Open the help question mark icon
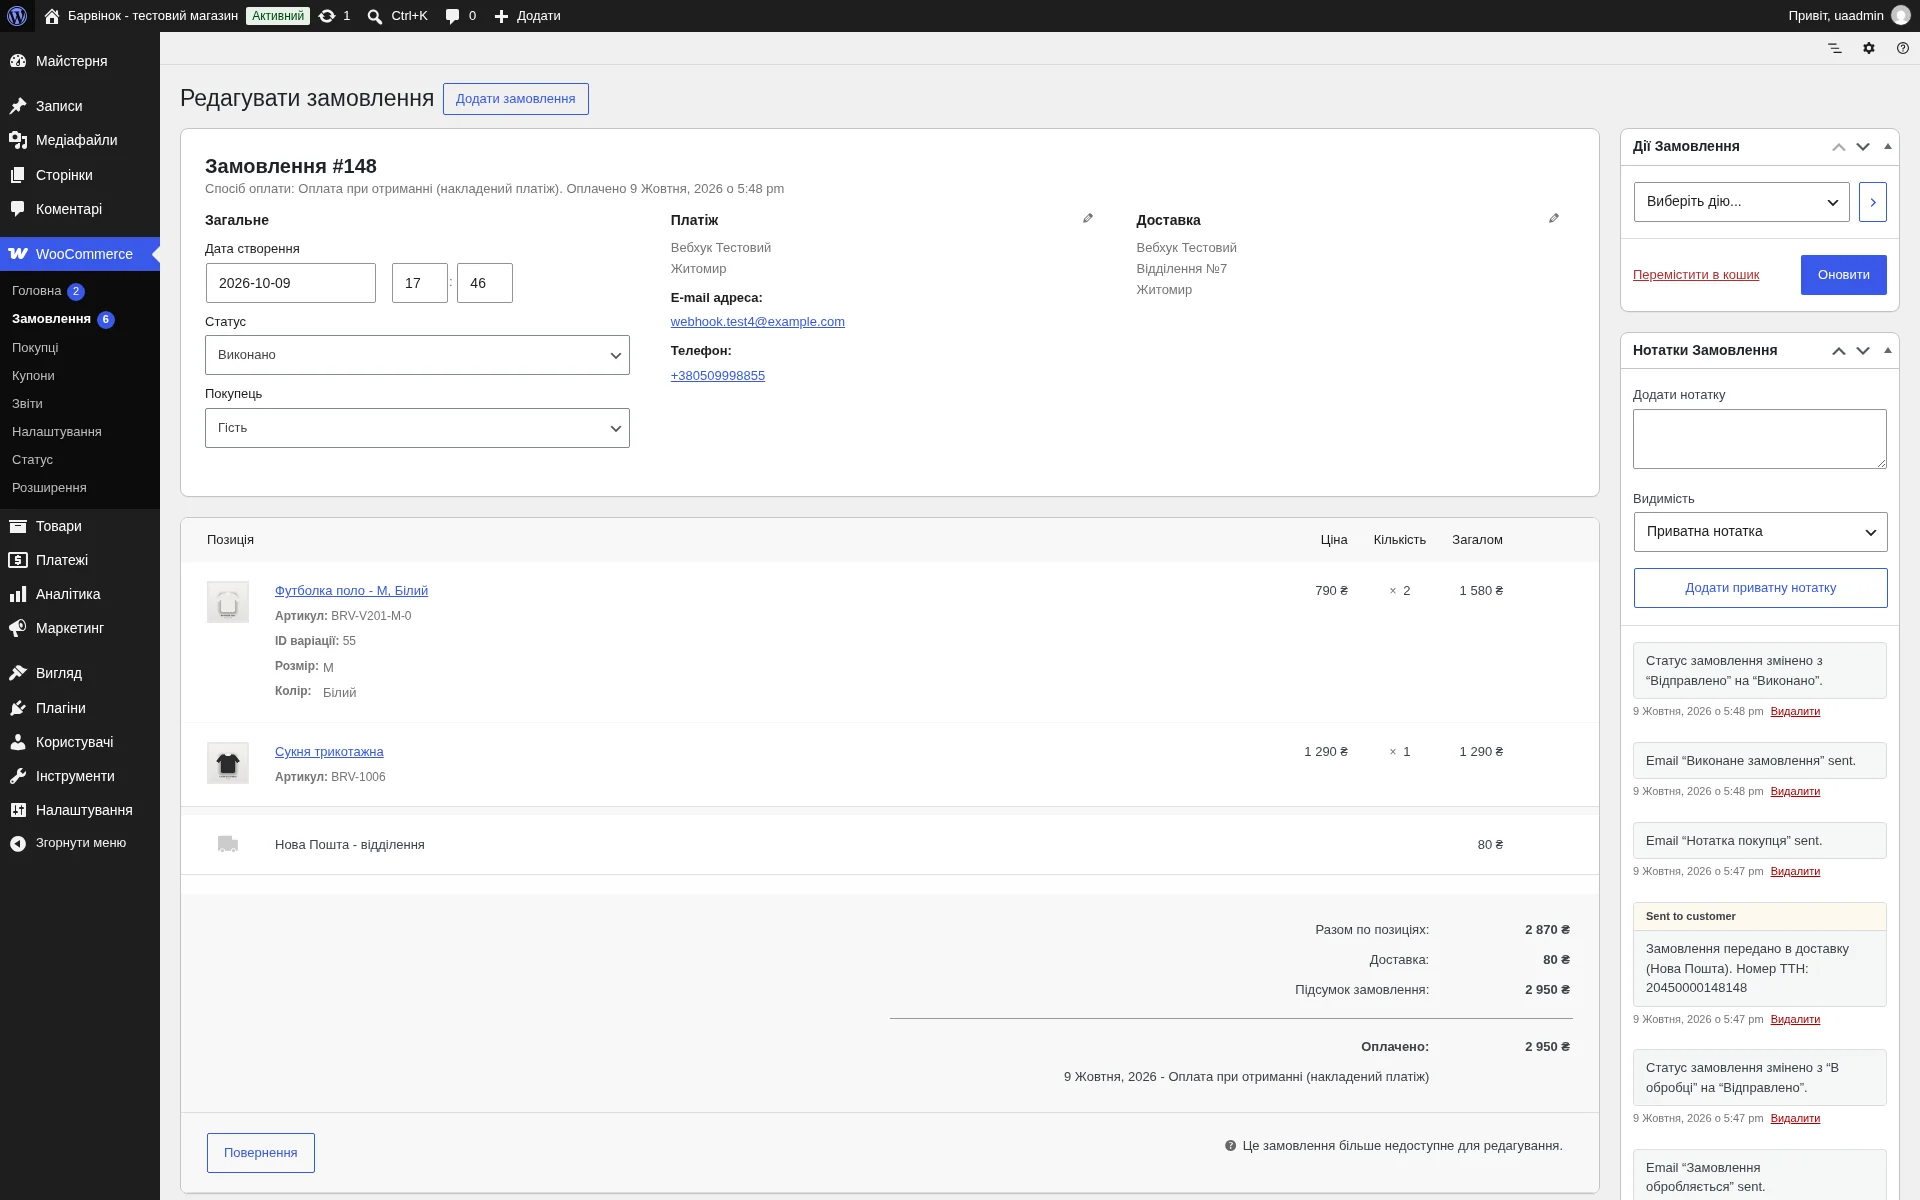Screen dimensions: 1920x1200 click(1903, 48)
